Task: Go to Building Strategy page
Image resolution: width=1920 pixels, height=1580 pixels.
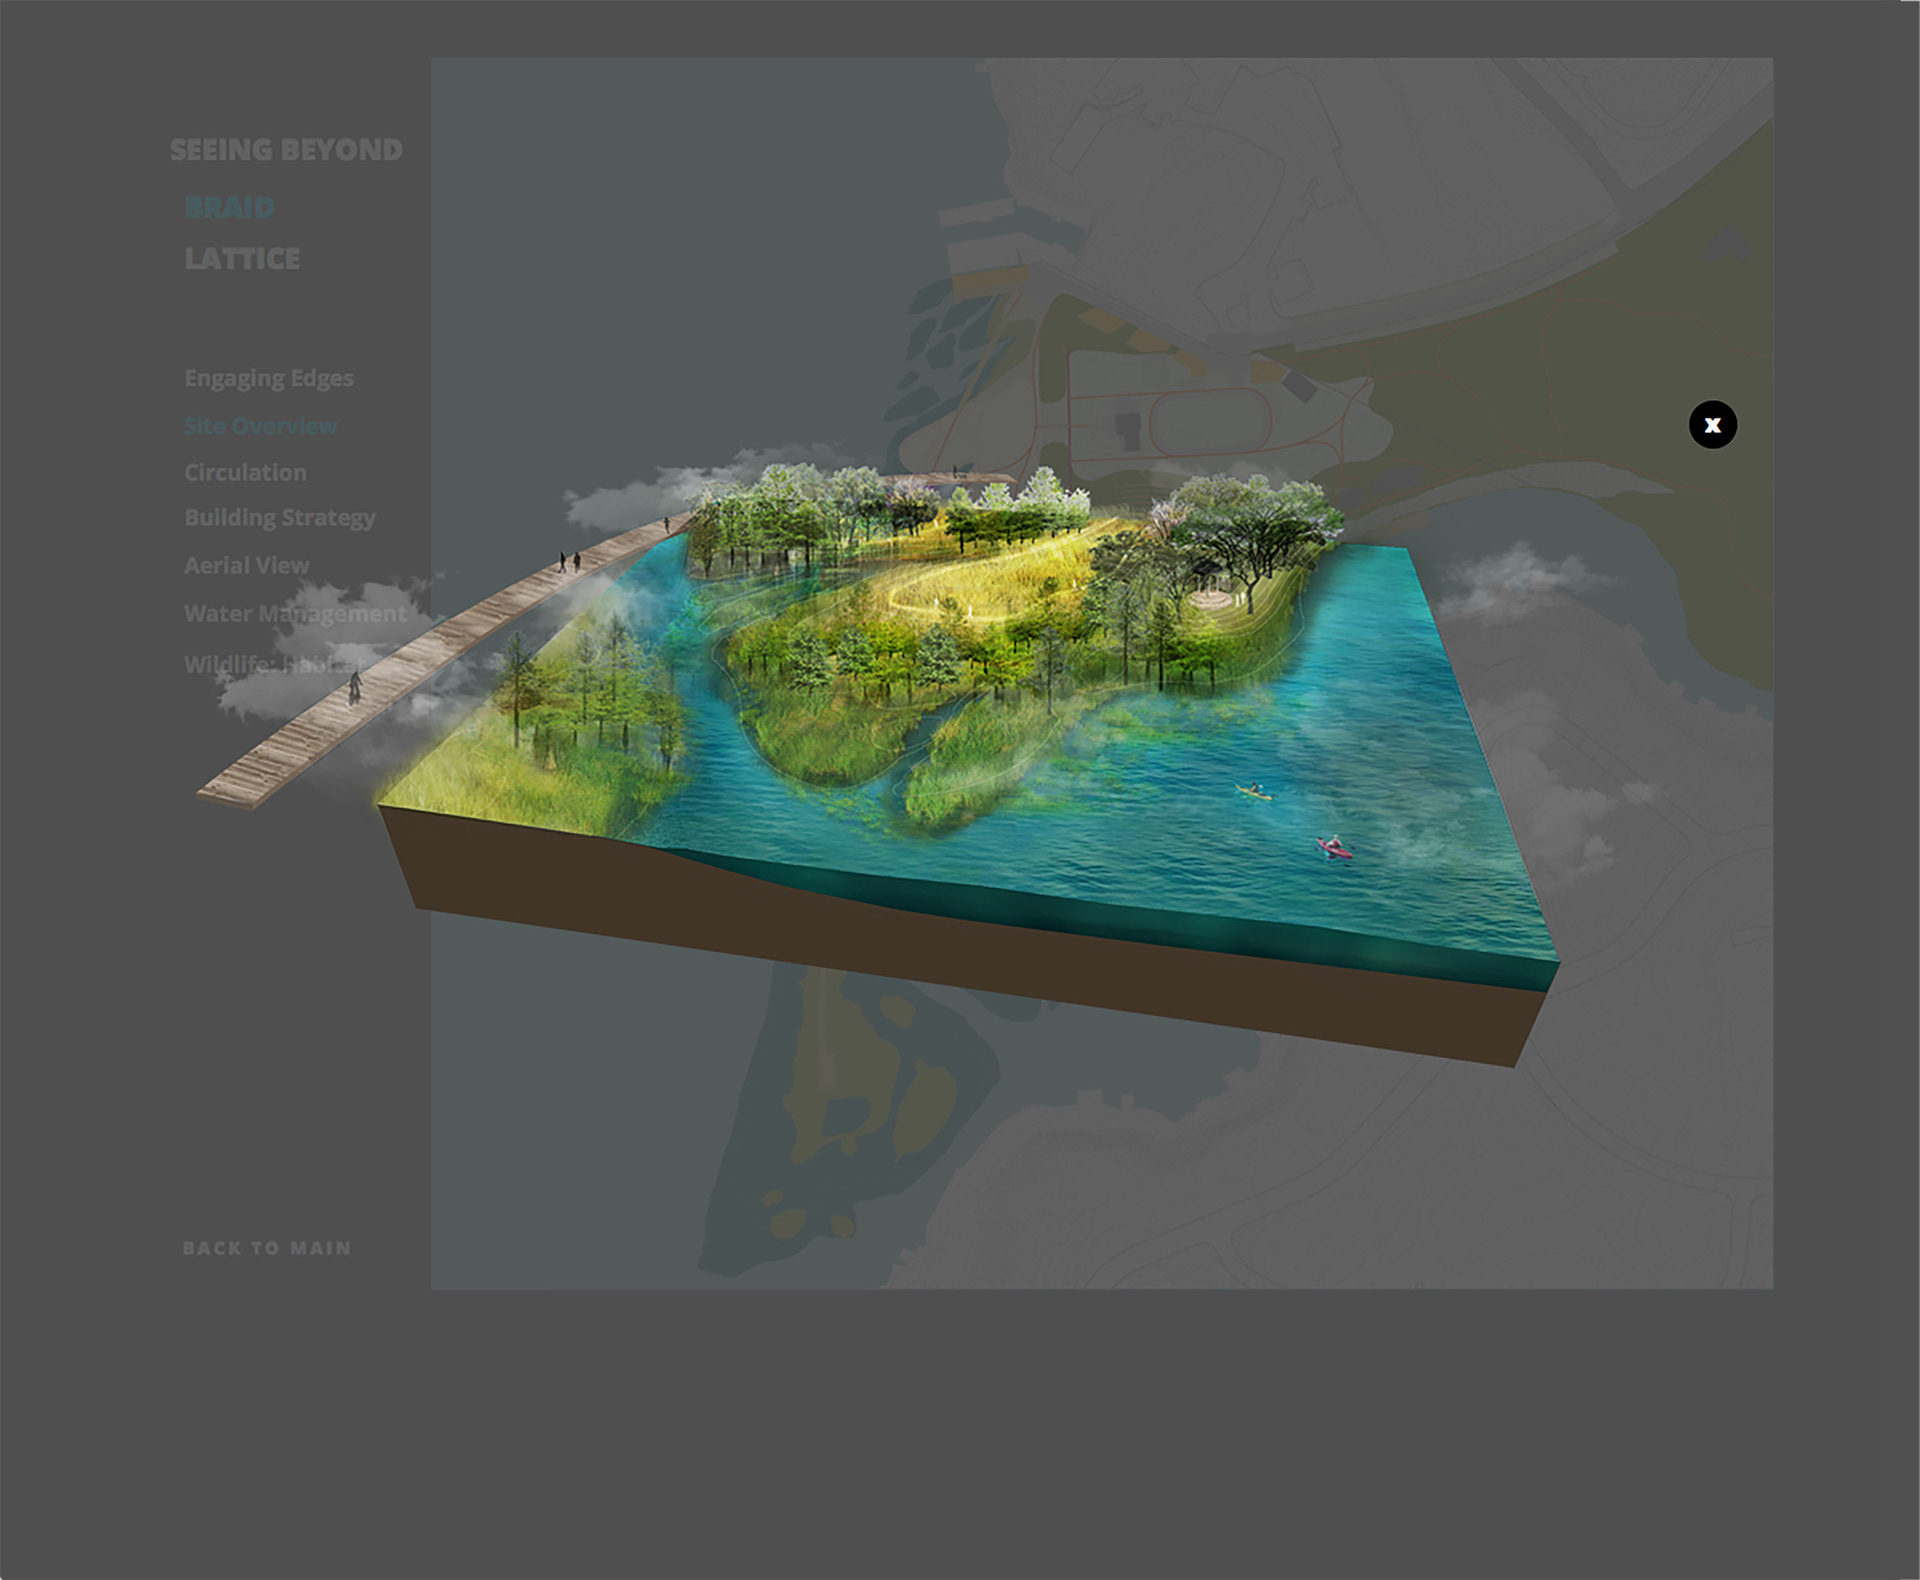Action: [280, 518]
